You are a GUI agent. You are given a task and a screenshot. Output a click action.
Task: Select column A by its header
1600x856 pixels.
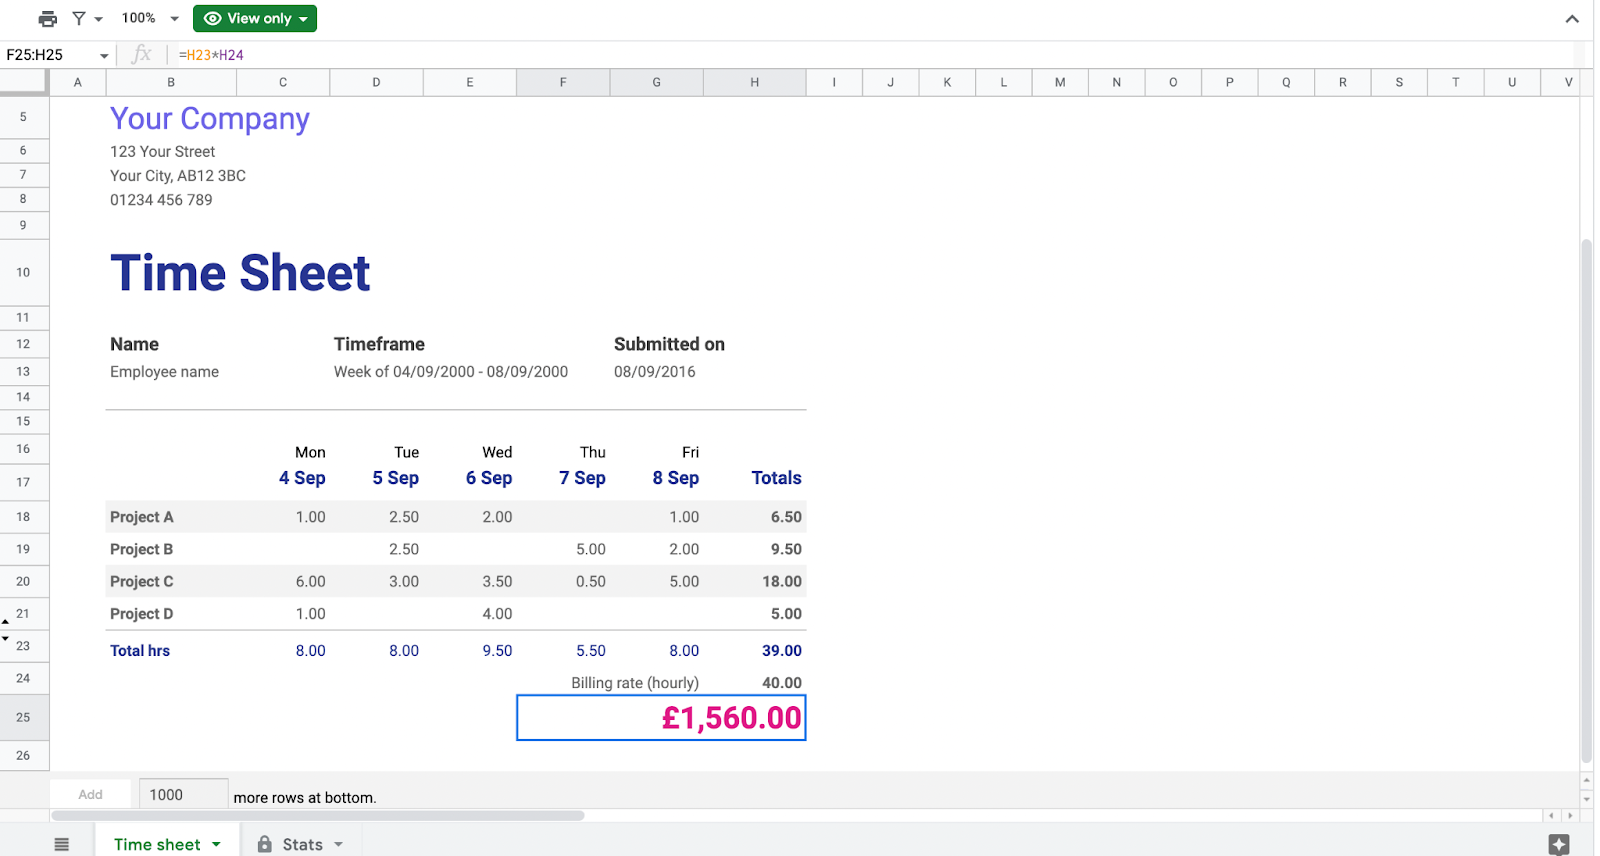(78, 82)
